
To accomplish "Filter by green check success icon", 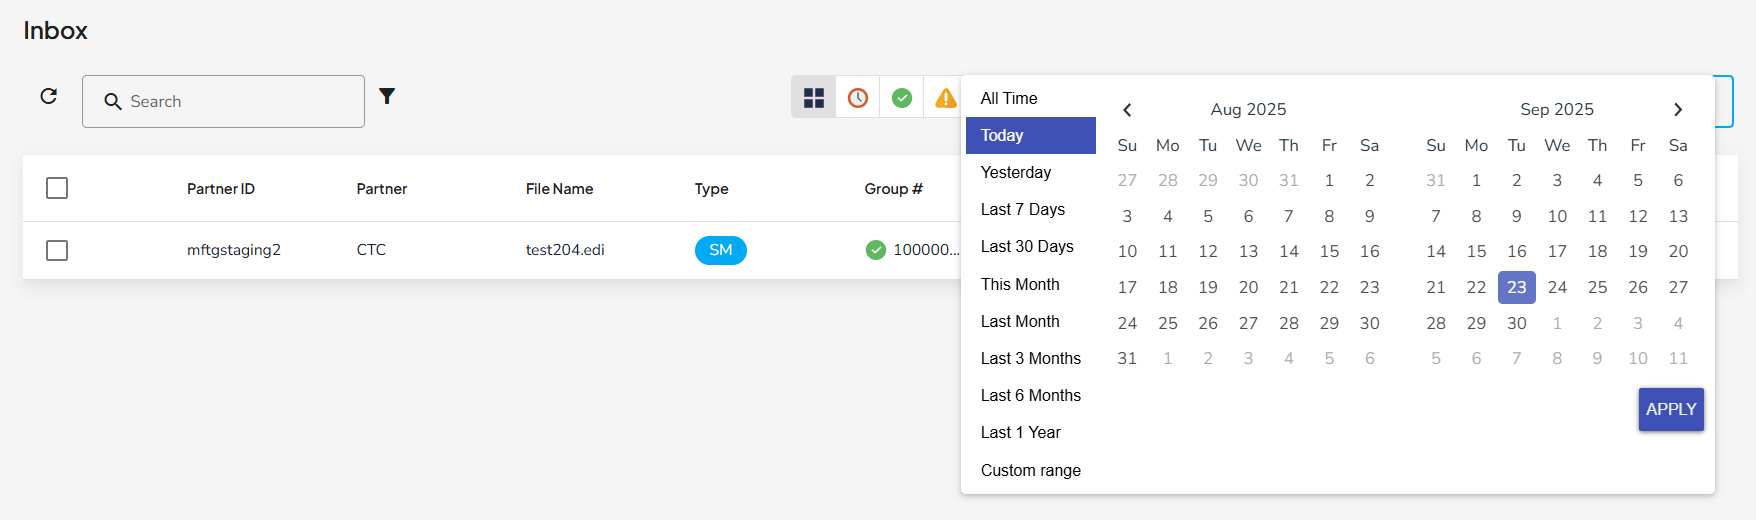I will [902, 98].
